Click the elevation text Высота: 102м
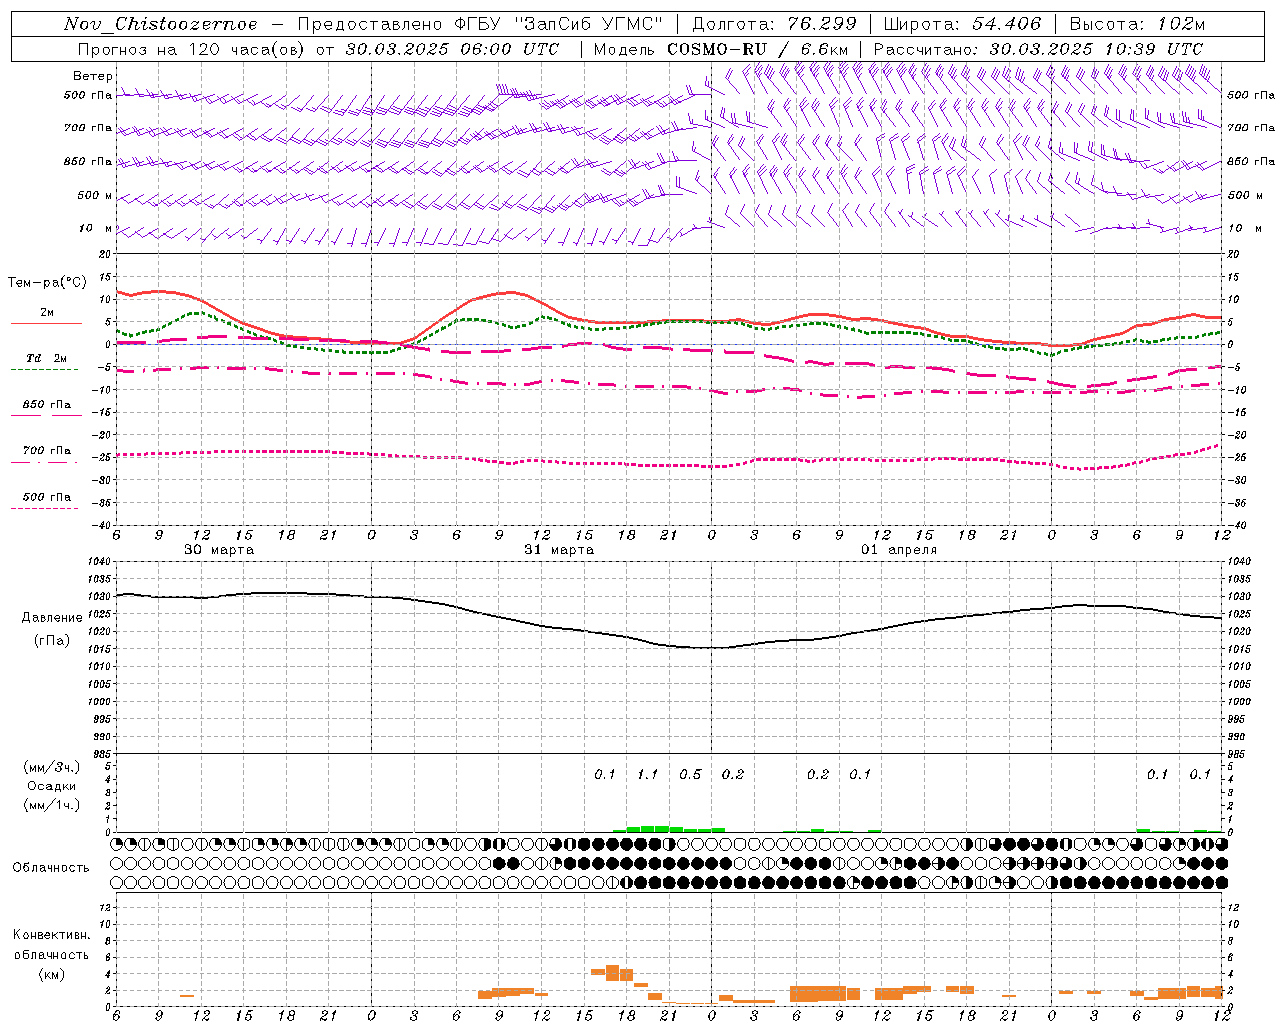 (1137, 24)
